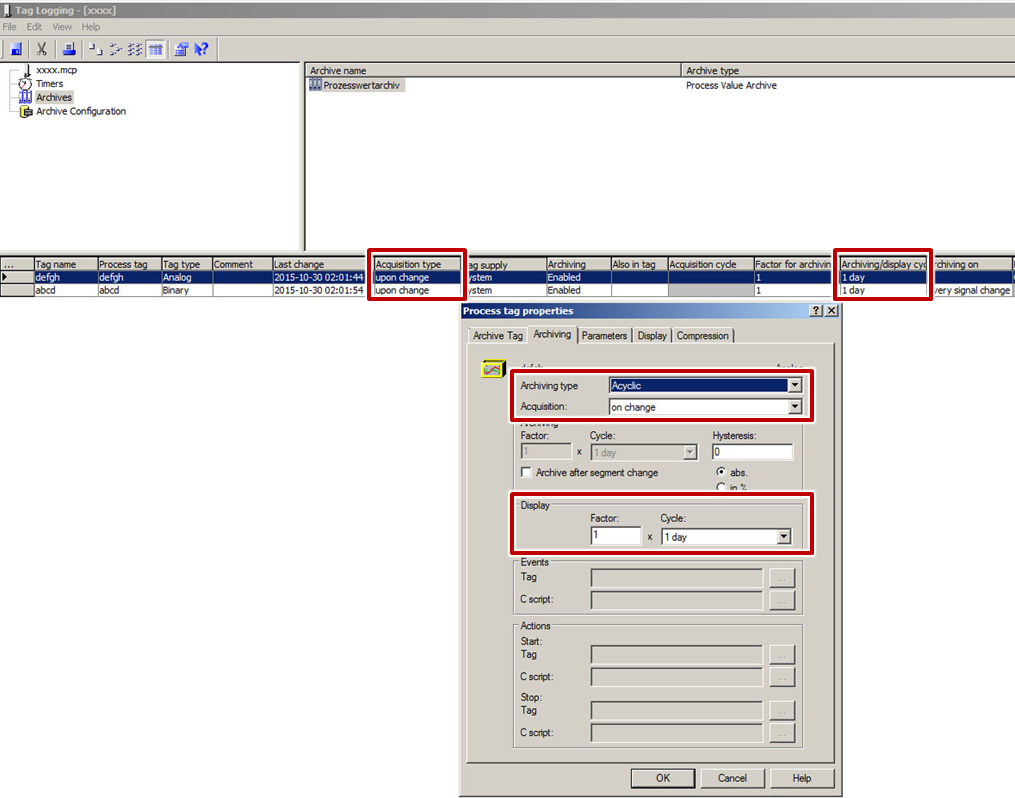1015x798 pixels.
Task: Click the Archiving Factor input field
Action: (546, 451)
